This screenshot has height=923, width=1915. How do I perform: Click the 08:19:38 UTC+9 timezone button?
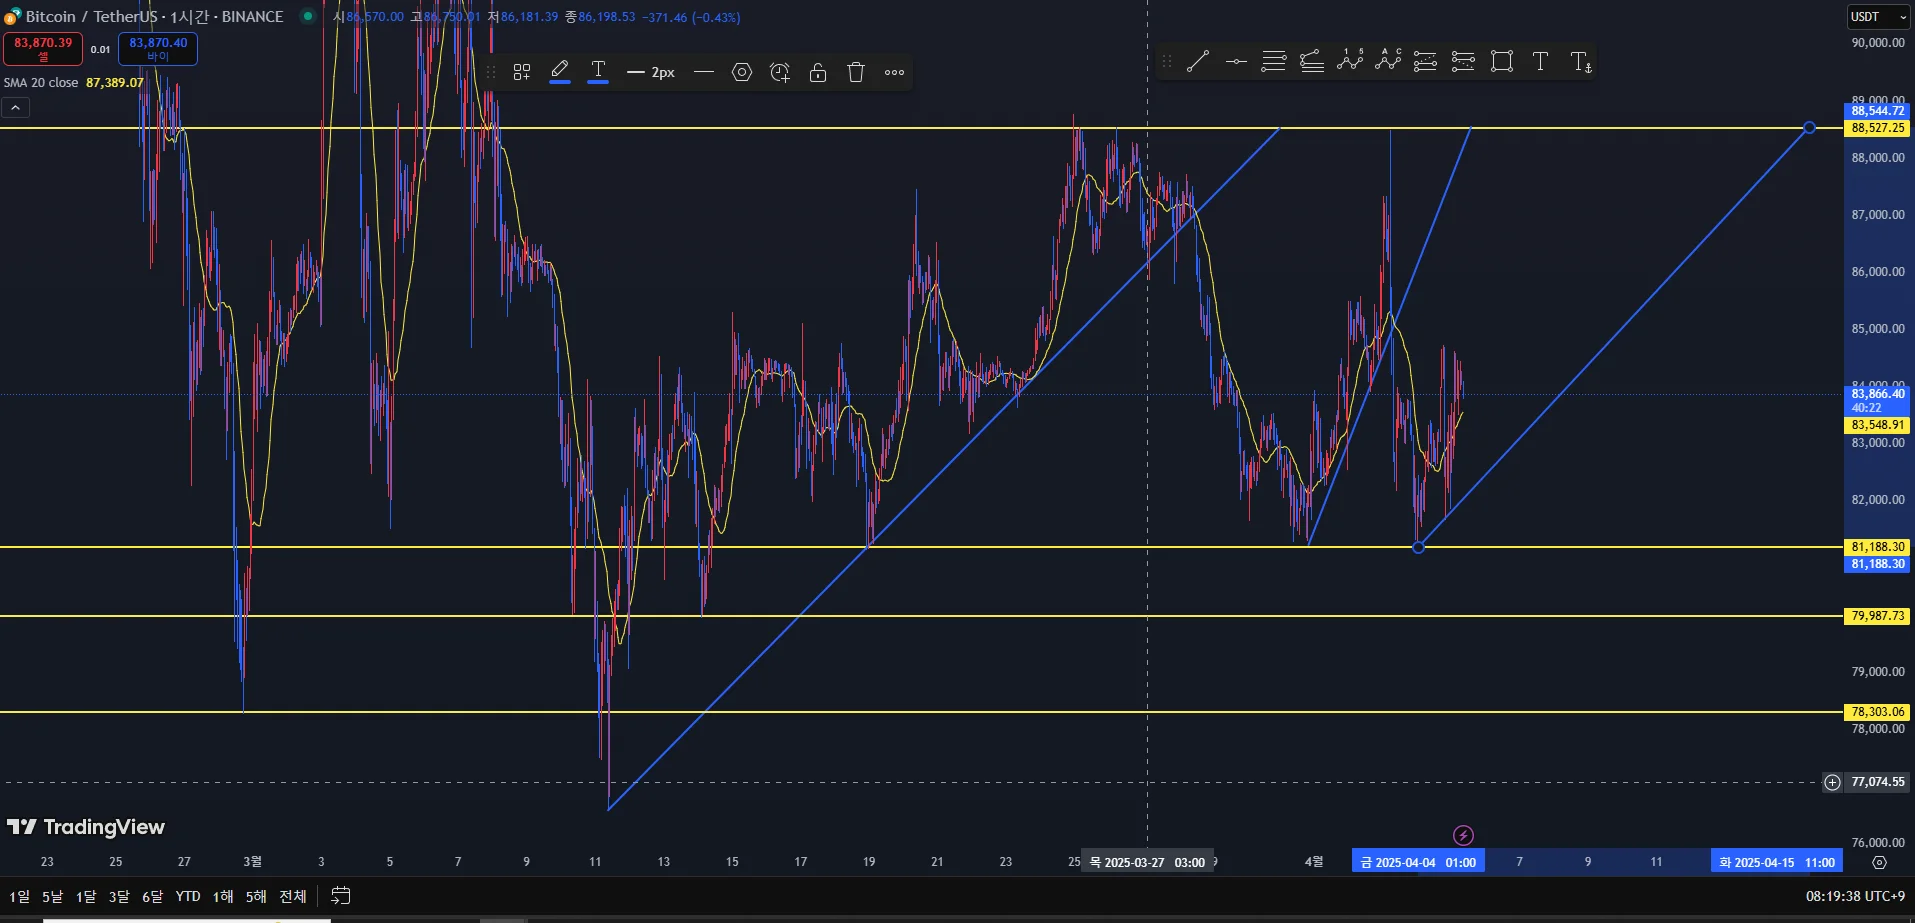tap(1855, 896)
